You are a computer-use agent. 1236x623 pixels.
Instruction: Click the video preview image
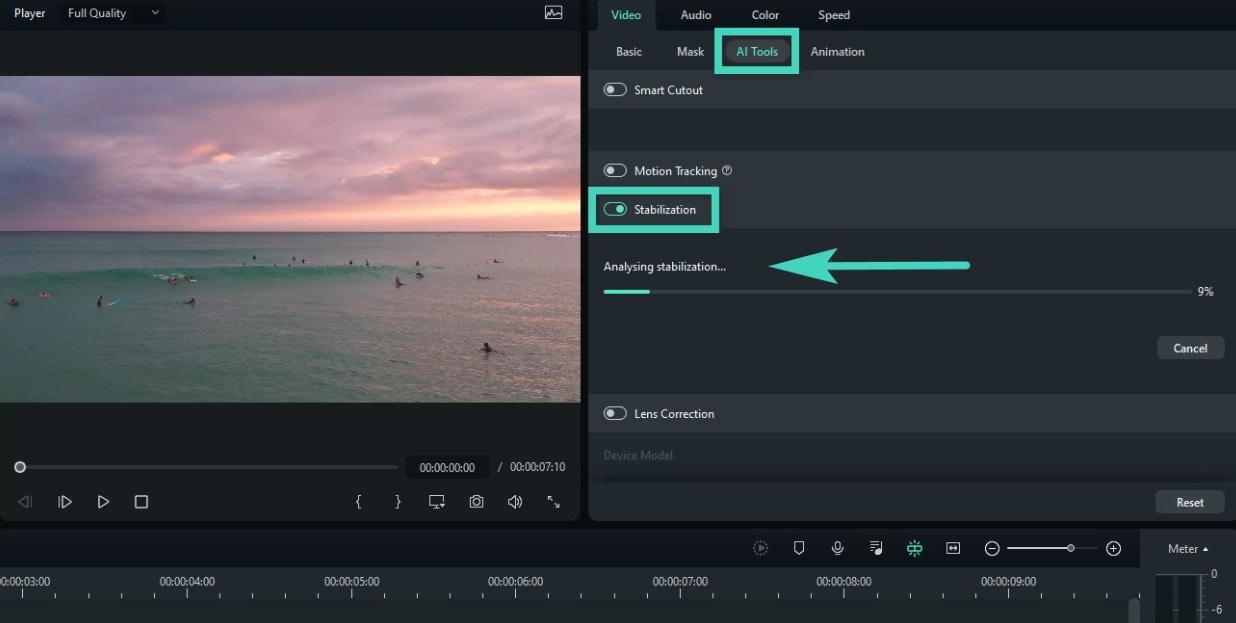point(290,239)
